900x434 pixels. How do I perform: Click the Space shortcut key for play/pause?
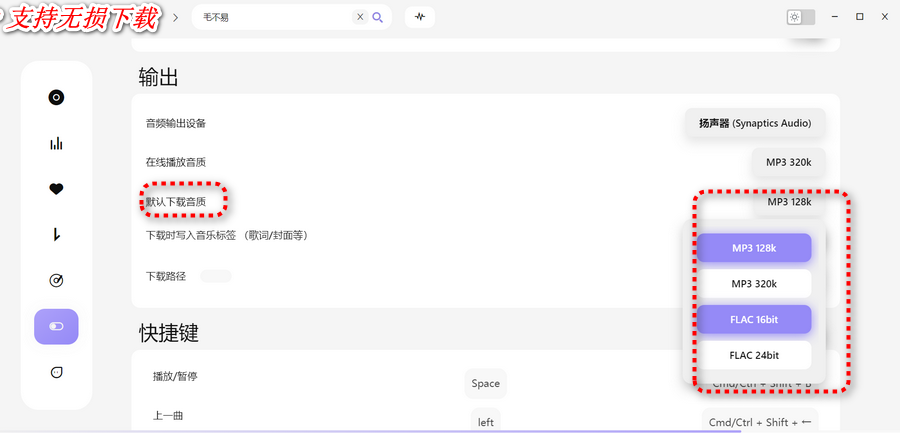click(485, 383)
